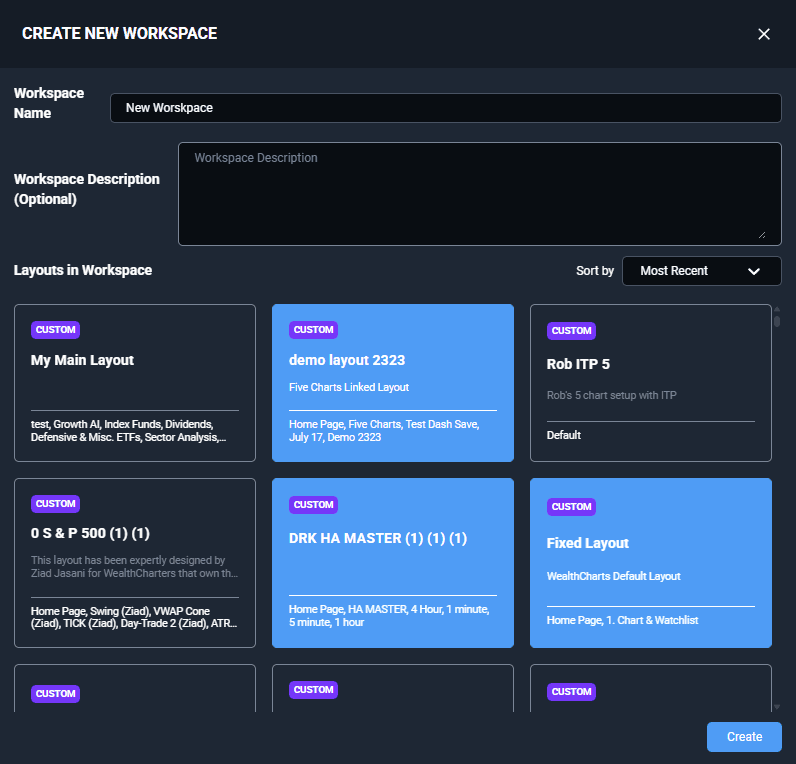Click the CUSTOM badge on My Main Layout
The height and width of the screenshot is (764, 796).
(x=55, y=330)
